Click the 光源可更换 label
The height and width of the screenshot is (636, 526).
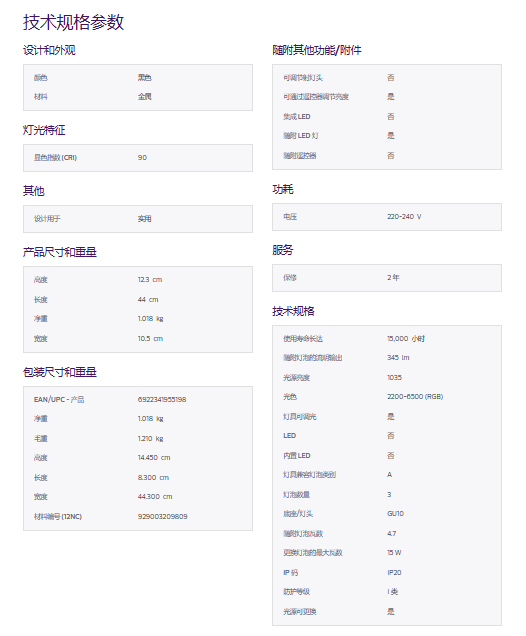click(300, 611)
